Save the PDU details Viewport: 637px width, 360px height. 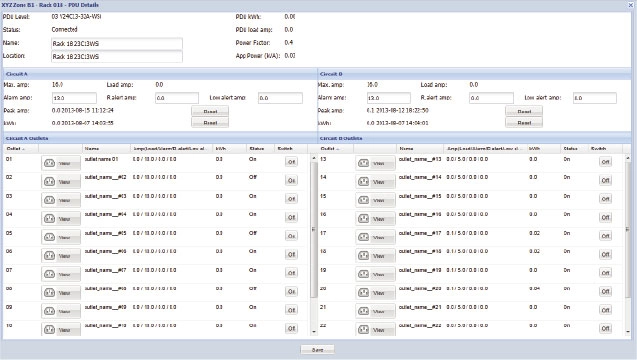[x=318, y=349]
